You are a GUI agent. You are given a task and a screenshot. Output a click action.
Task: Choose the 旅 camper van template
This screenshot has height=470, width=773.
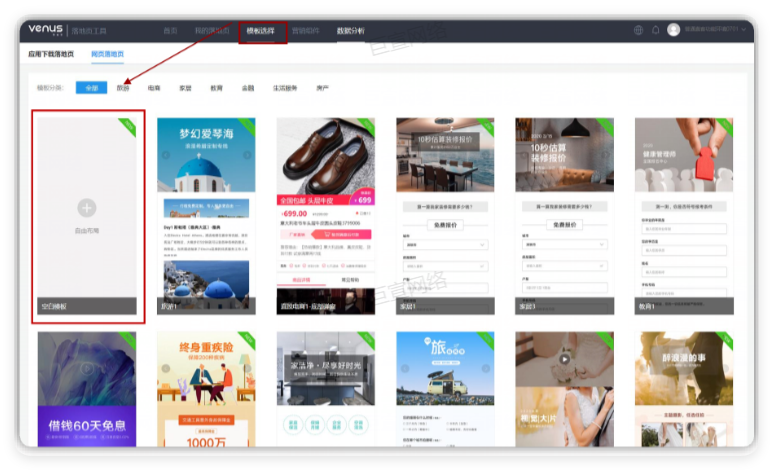point(445,389)
